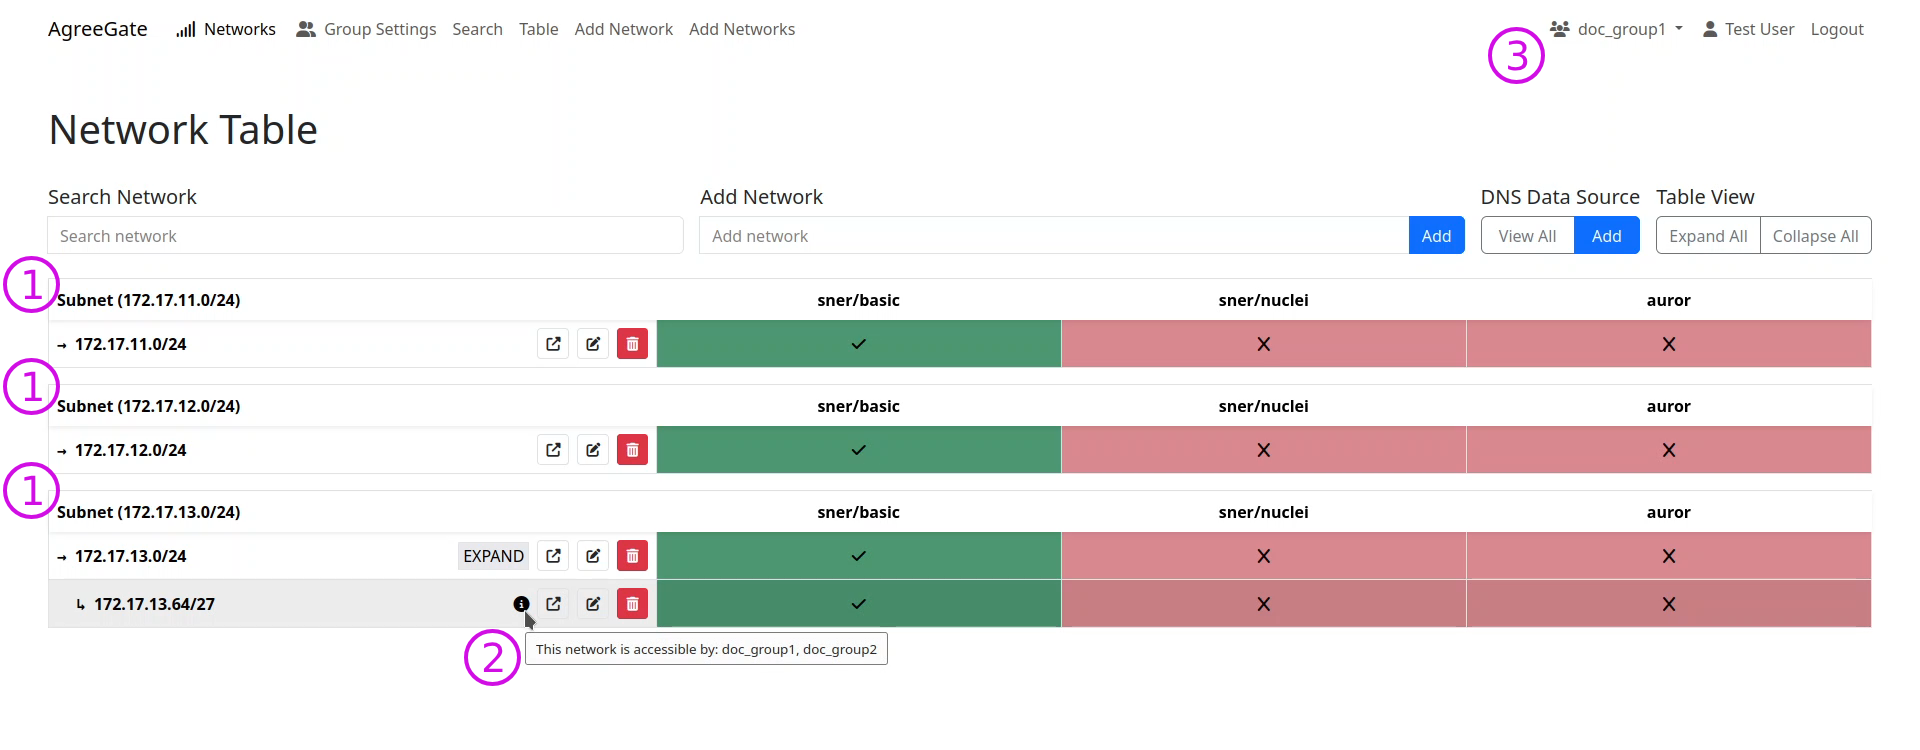Edit the 172.17.13.64/27 subnet

point(593,604)
